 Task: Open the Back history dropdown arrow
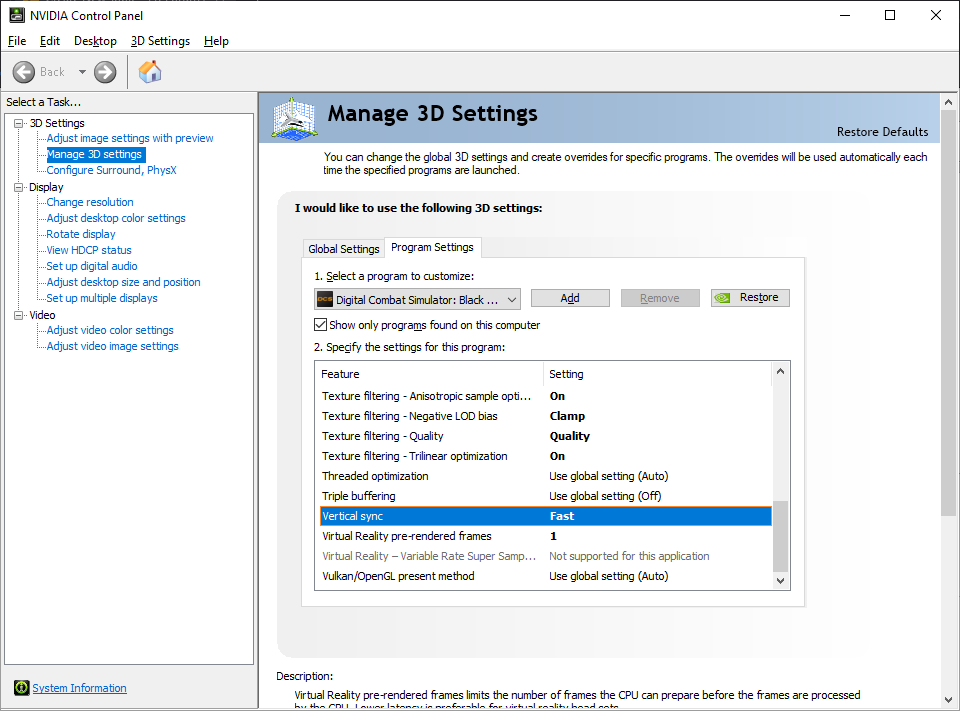pyautogui.click(x=82, y=72)
